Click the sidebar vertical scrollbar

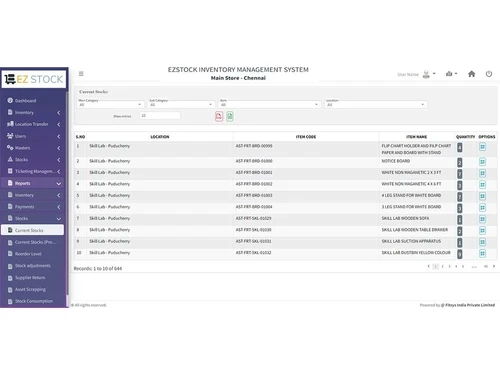pos(68,193)
